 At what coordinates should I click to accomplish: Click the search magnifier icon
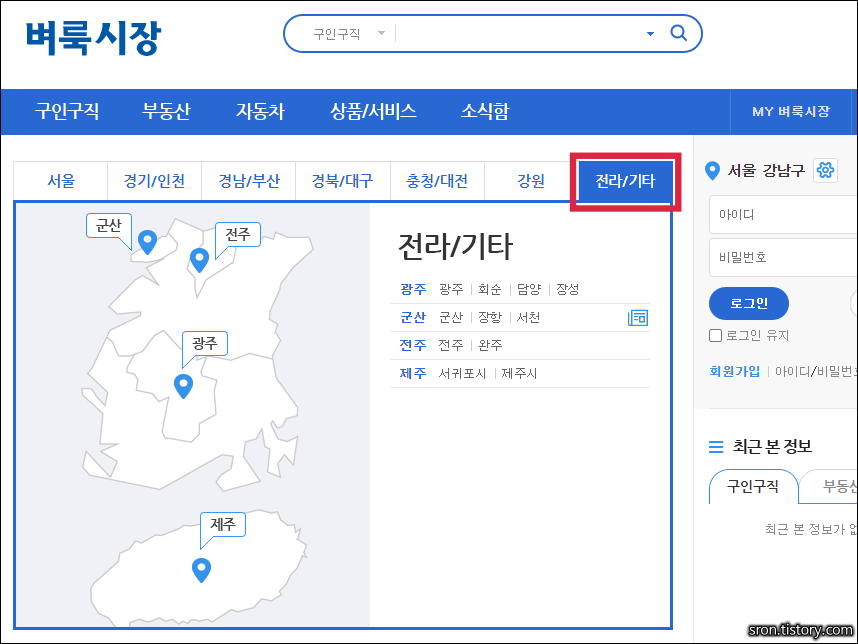679,33
